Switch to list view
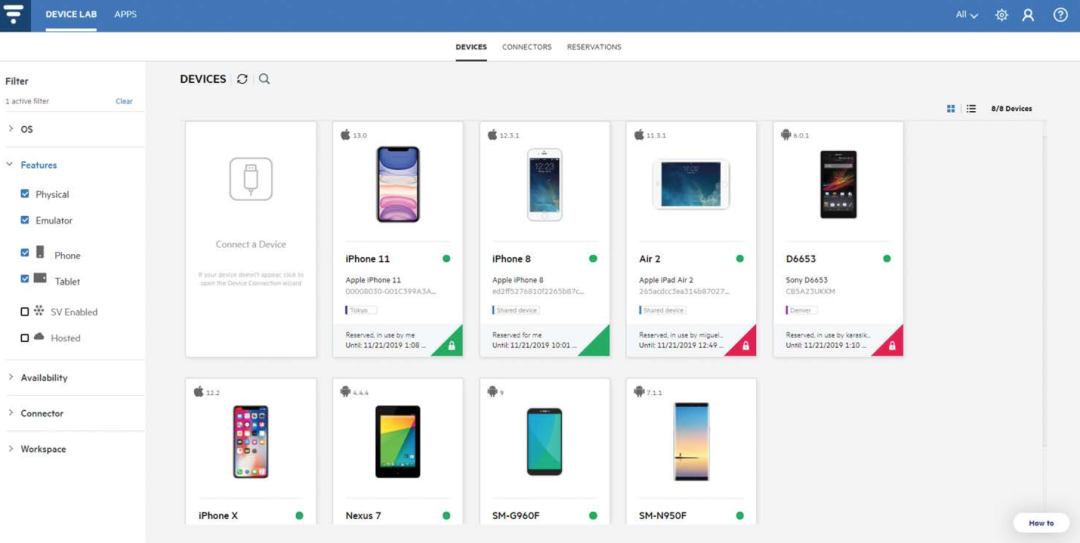 pyautogui.click(x=971, y=109)
